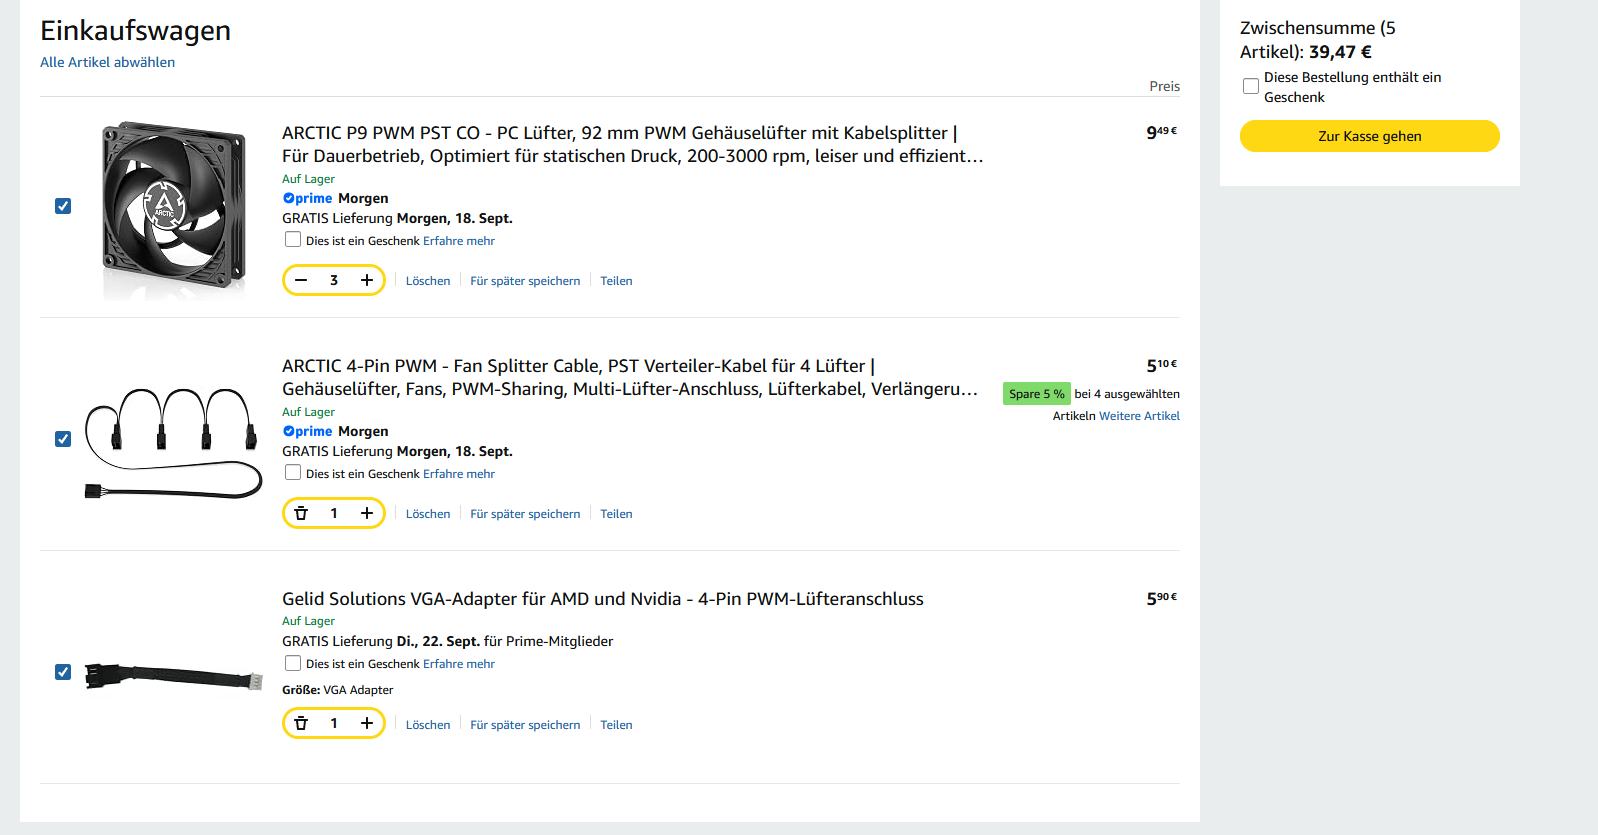Click Löschen for ARCTIC P9 fan
Image resolution: width=1598 pixels, height=835 pixels.
pyautogui.click(x=428, y=281)
